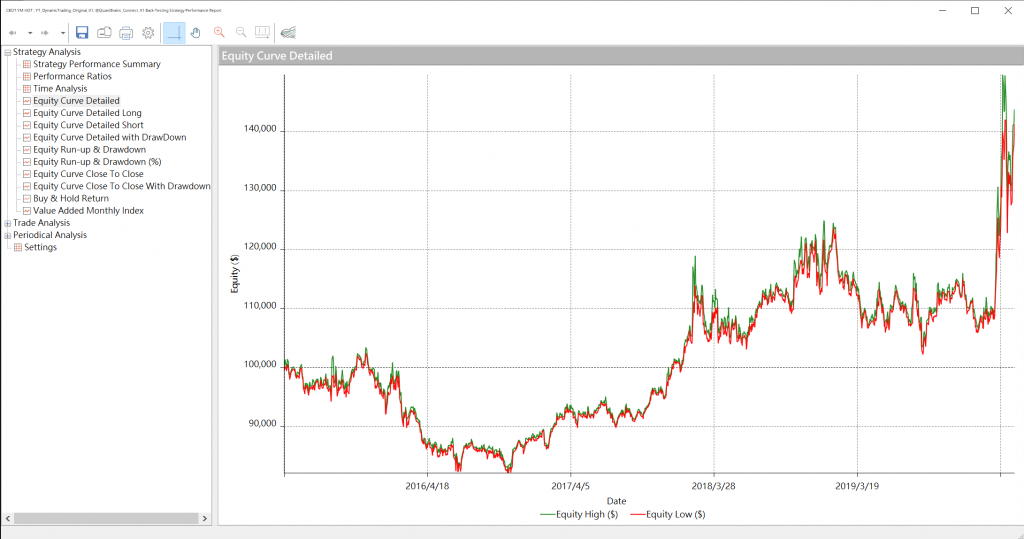Open Strategy Performance Summary report
The width and height of the screenshot is (1024, 539).
(x=96, y=64)
